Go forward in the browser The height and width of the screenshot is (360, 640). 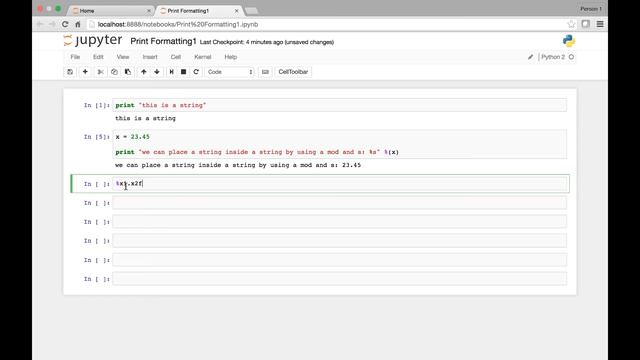52,24
